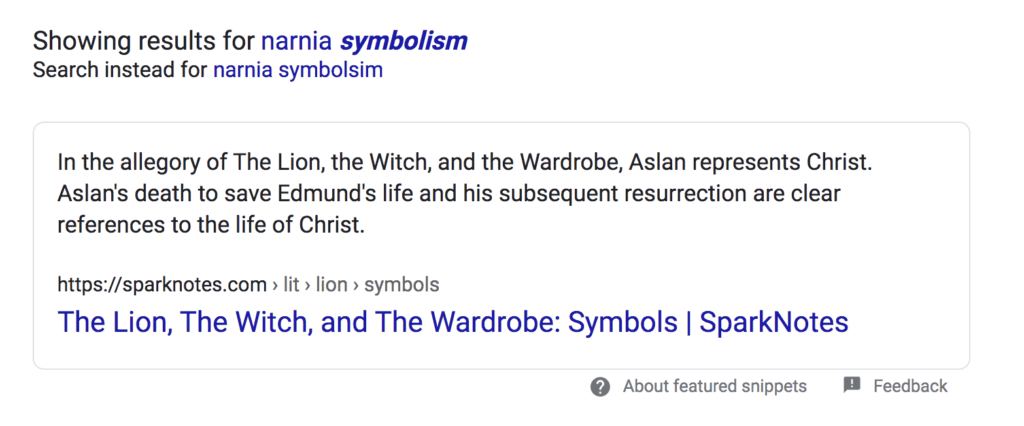Click the word 'SparkNotes' in the result title
1024x426 pixels.
click(x=774, y=322)
